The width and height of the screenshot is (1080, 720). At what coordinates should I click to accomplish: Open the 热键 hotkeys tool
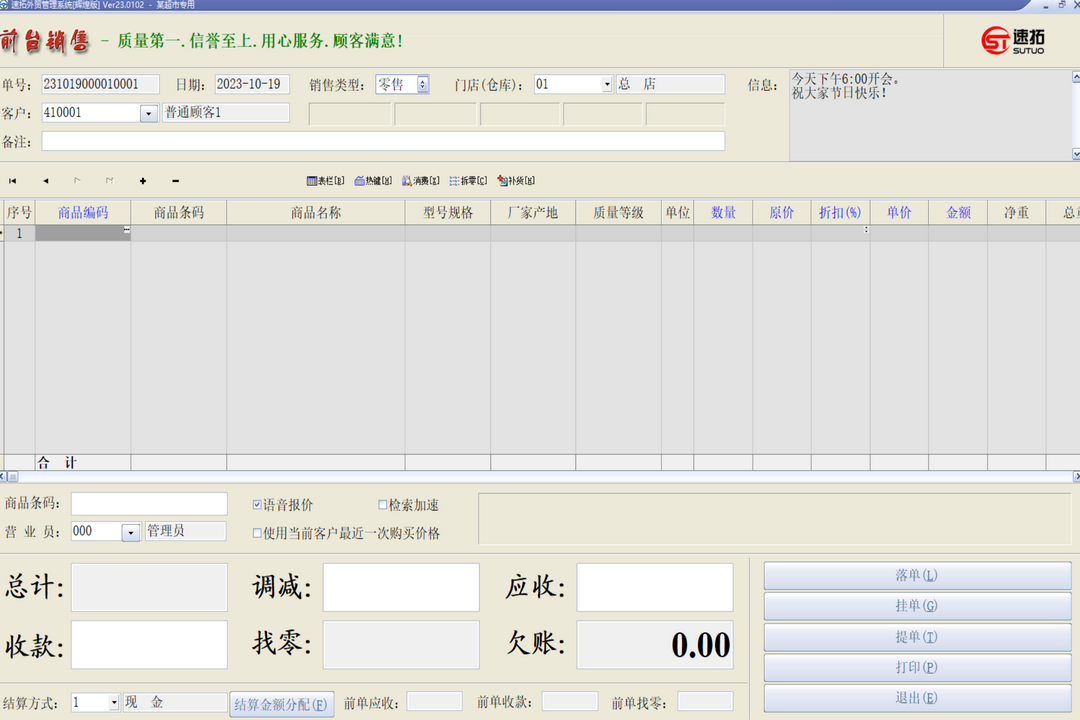click(x=373, y=181)
